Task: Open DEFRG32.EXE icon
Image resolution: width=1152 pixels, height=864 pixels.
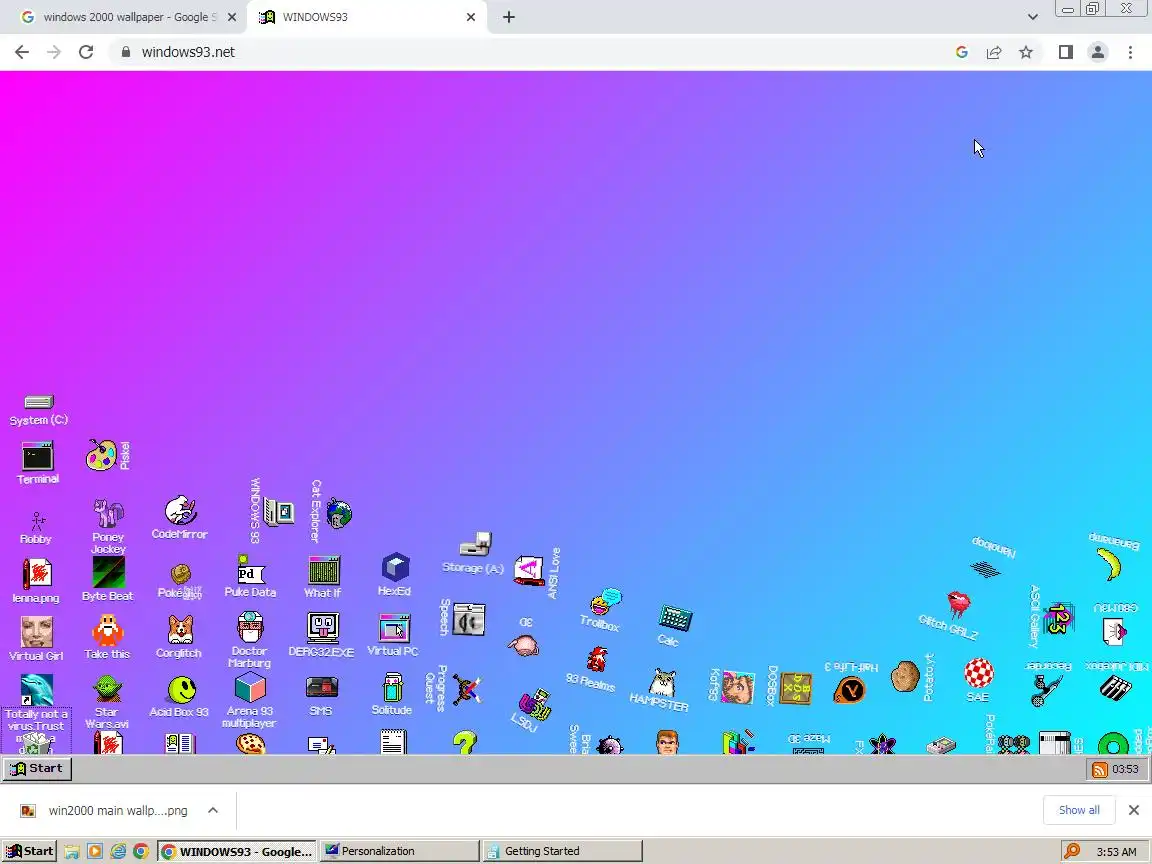Action: 323,628
